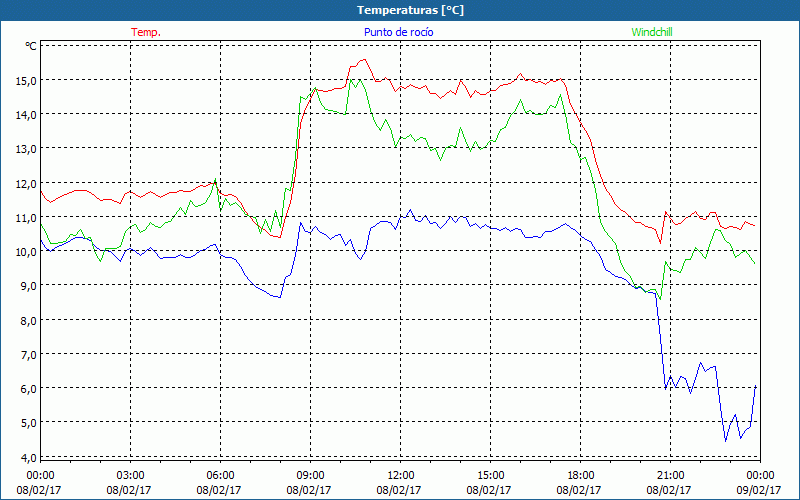Click the 5,0 y-axis value
Image resolution: width=800 pixels, height=500 pixels.
29,423
